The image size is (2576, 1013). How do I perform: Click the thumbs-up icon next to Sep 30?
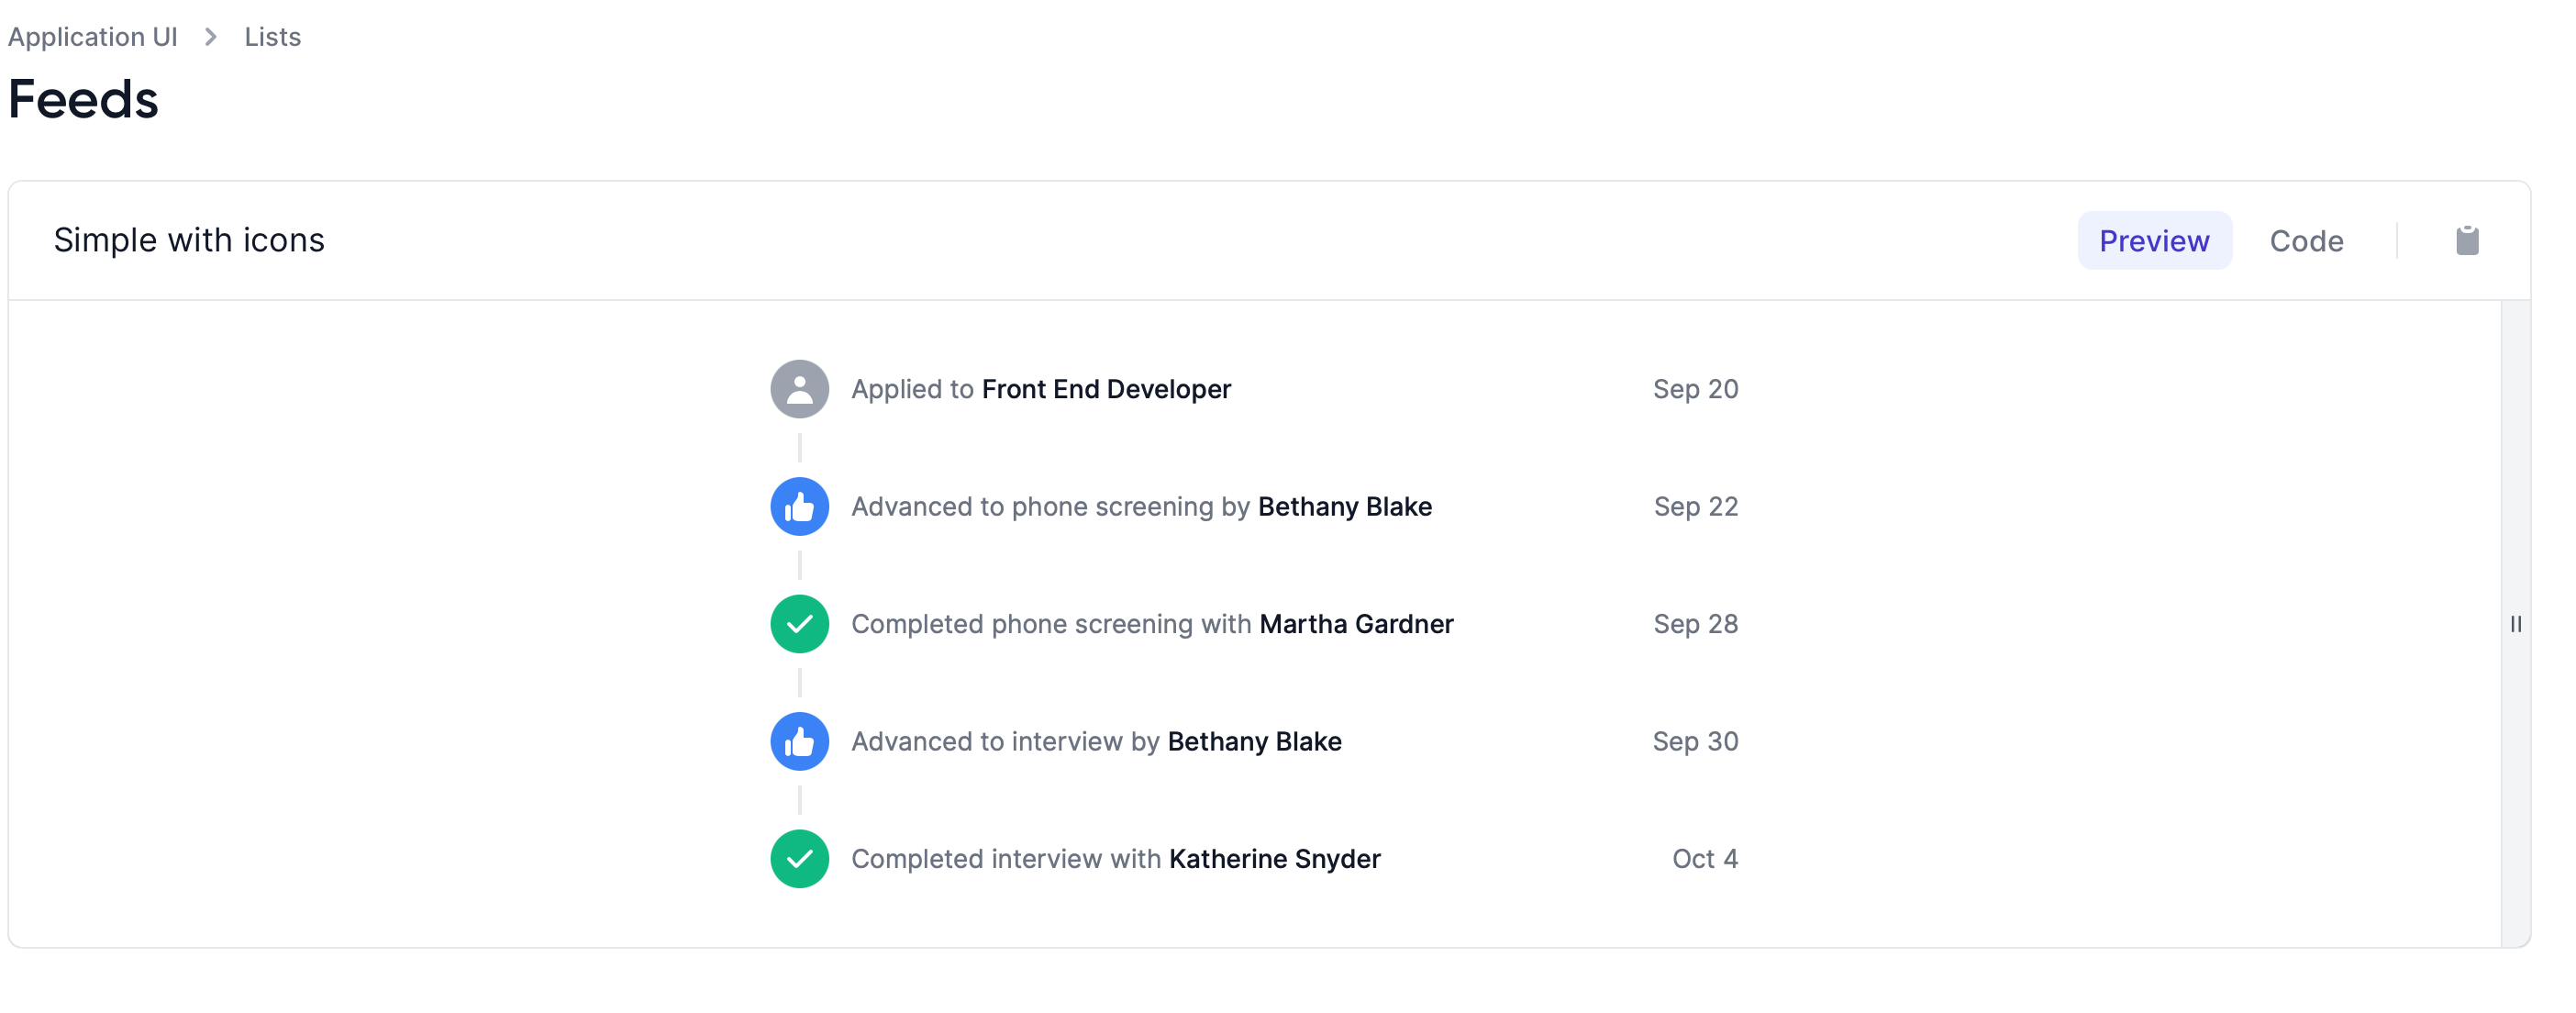click(799, 741)
